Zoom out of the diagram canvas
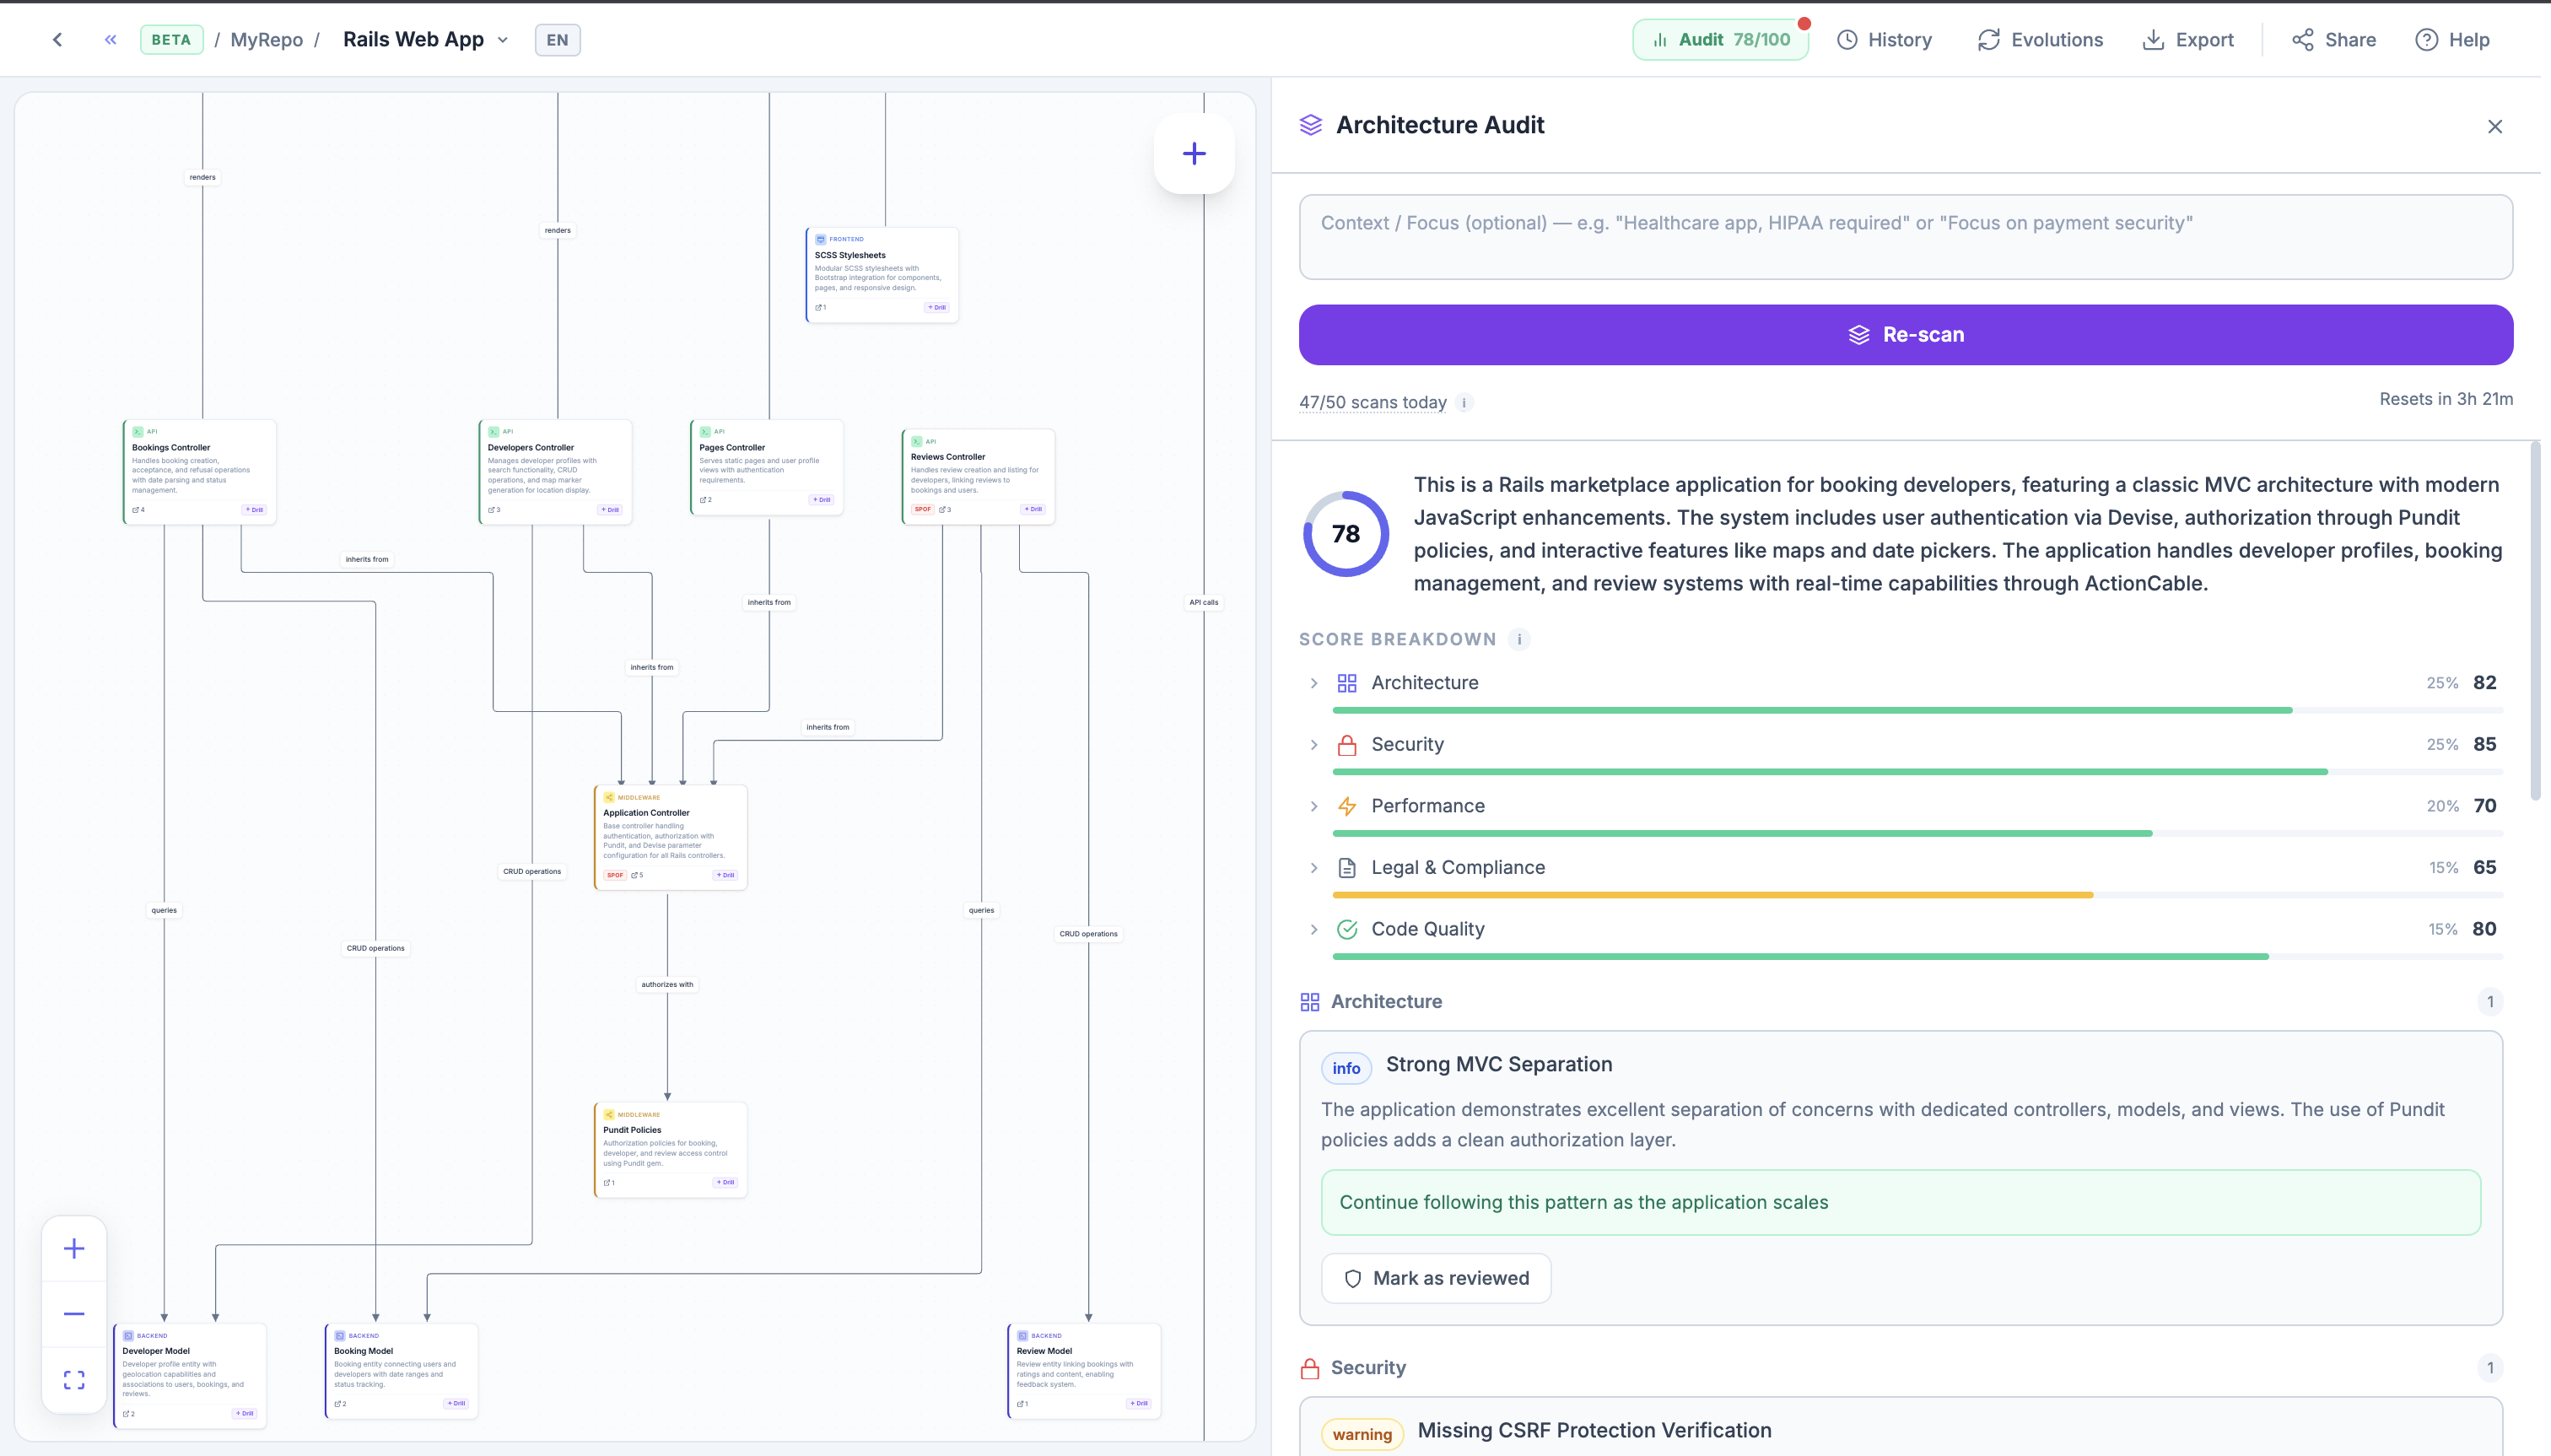Image resolution: width=2551 pixels, height=1456 pixels. pos(74,1314)
